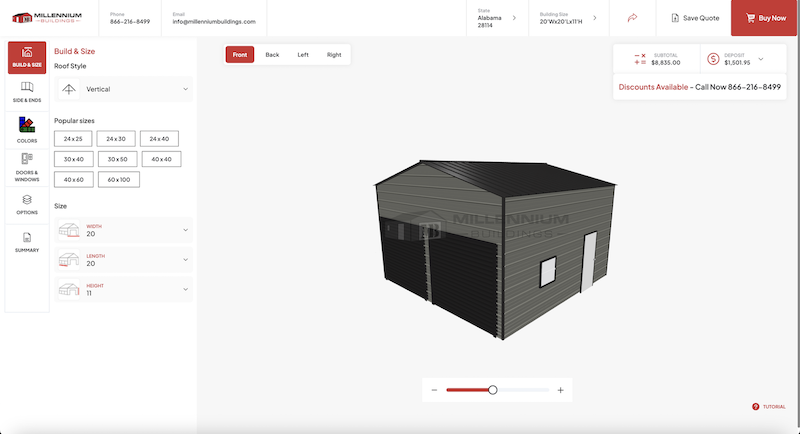The width and height of the screenshot is (800, 434).
Task: Click the Millennium Buildings logo
Action: tap(49, 18)
